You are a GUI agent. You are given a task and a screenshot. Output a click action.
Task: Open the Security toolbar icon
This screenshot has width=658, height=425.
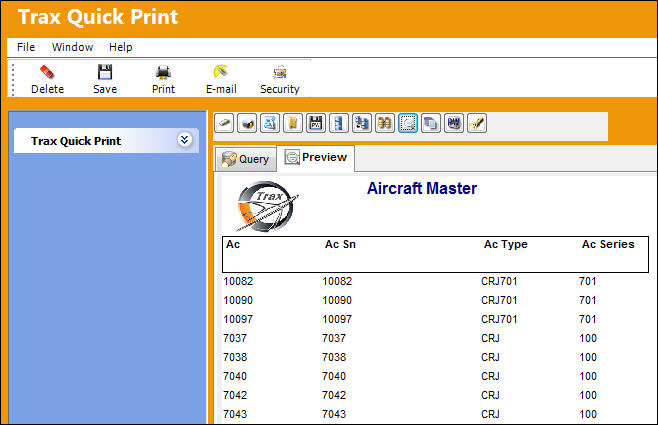pos(279,72)
